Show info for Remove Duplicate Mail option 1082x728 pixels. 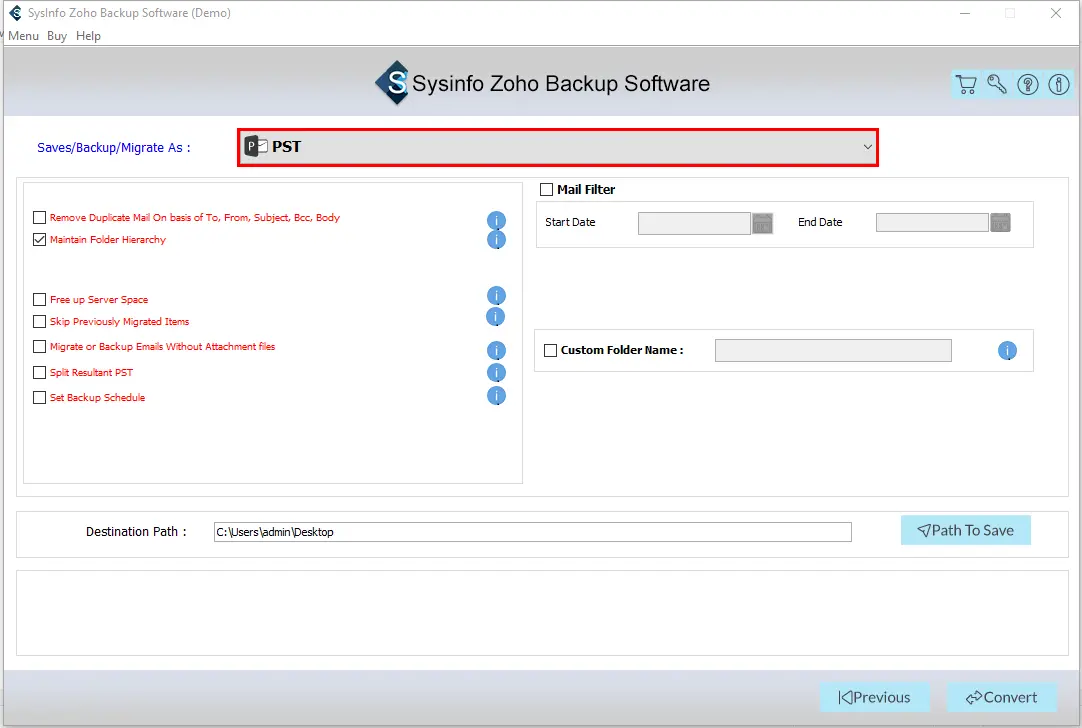tap(496, 220)
